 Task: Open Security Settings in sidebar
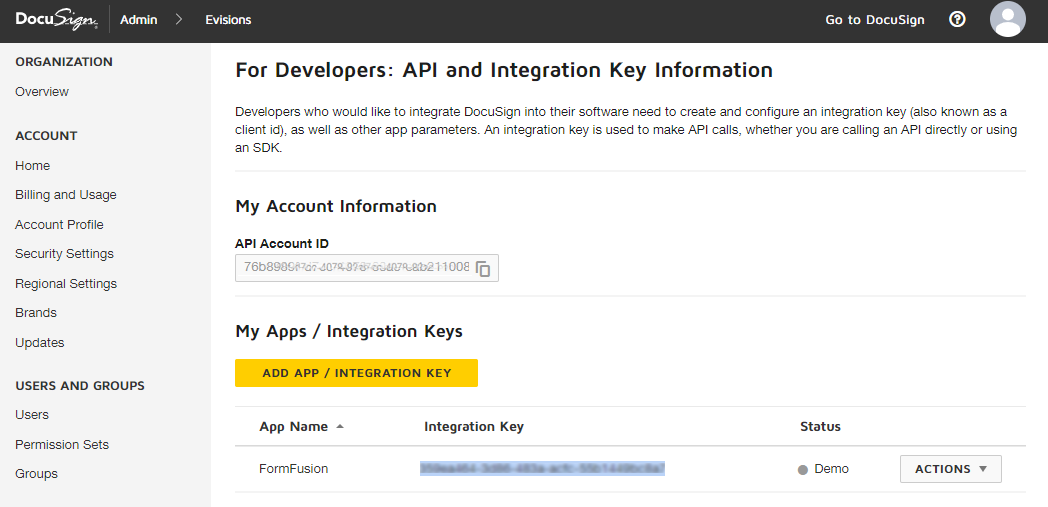pos(64,254)
